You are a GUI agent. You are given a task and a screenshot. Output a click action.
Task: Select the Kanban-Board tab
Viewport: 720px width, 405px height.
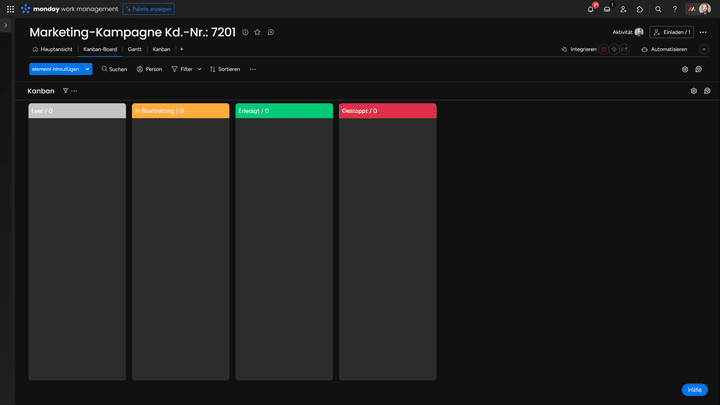(100, 49)
